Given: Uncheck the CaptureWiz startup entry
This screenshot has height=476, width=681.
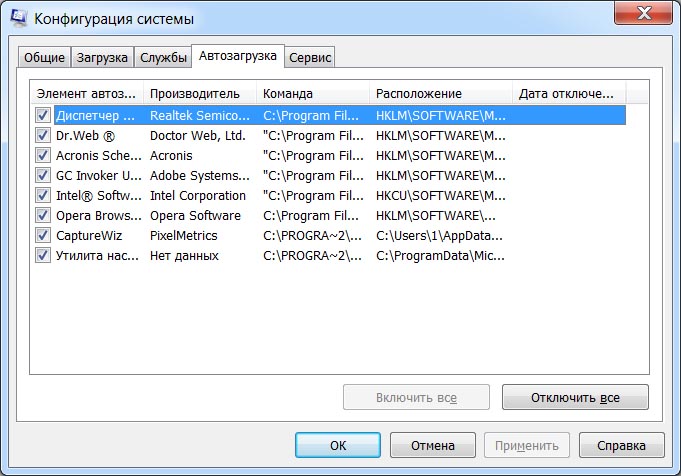Looking at the screenshot, I should pos(42,235).
